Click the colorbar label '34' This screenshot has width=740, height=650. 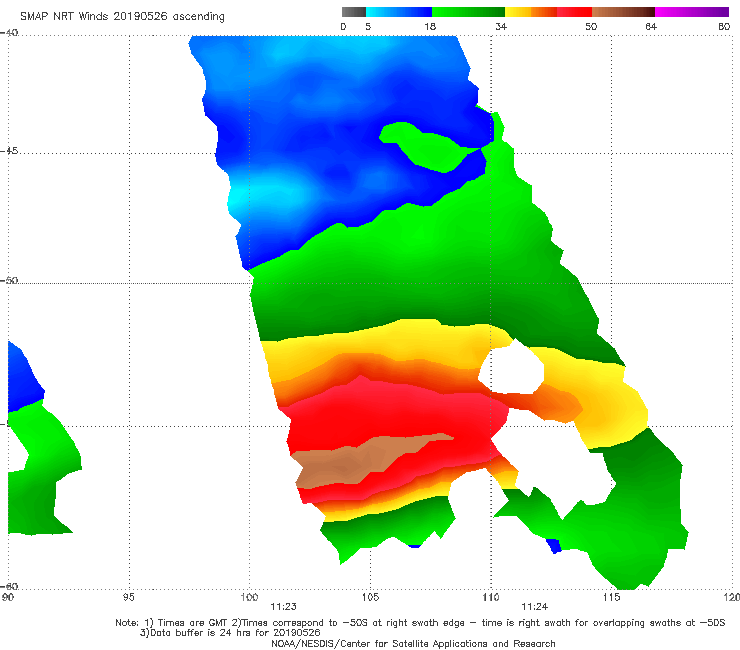pos(501,26)
